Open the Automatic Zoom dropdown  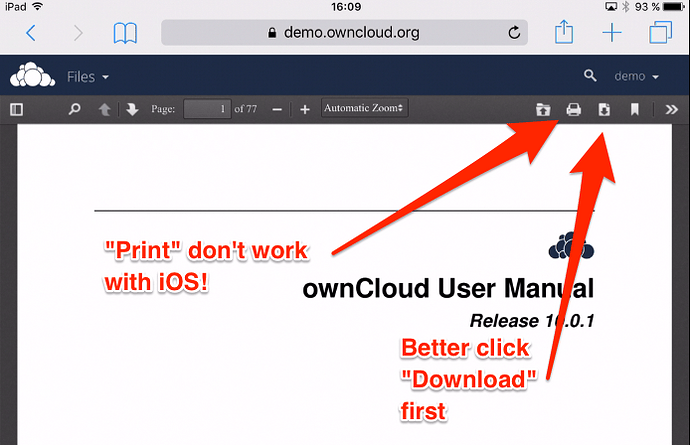coord(364,108)
